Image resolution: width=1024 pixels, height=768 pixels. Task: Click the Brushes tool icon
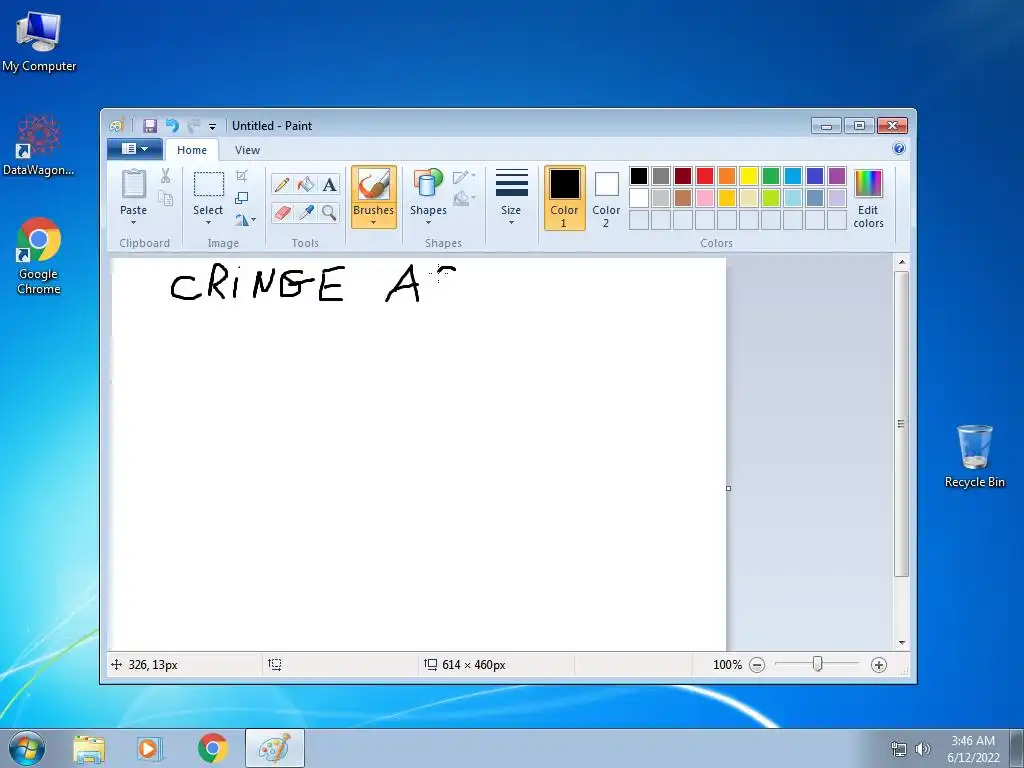374,185
